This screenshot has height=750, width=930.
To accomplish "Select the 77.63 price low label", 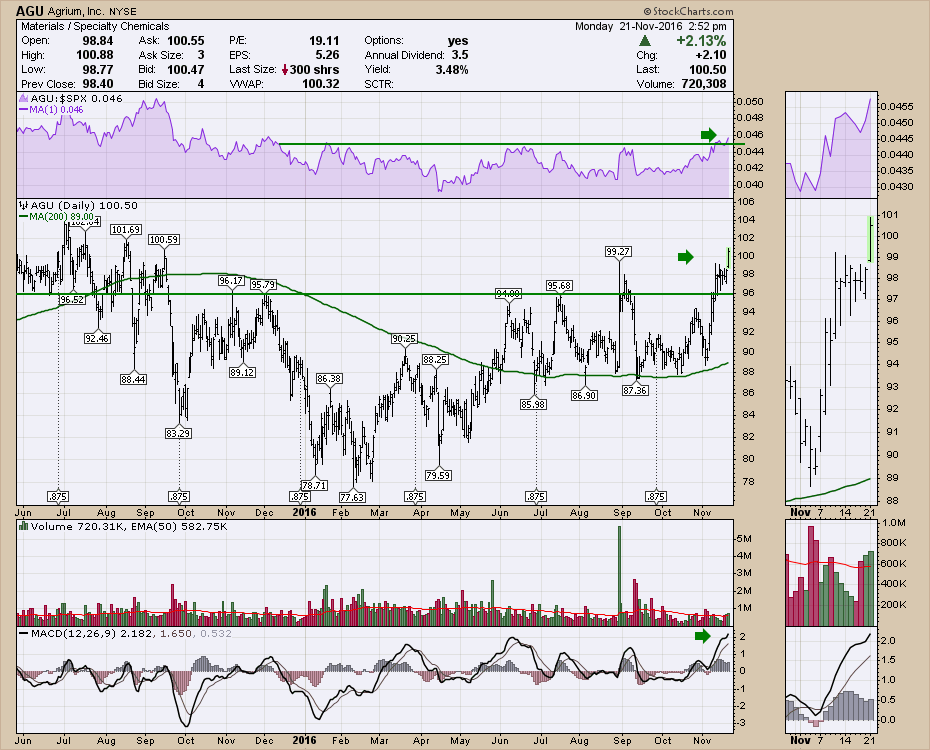I will point(352,496).
